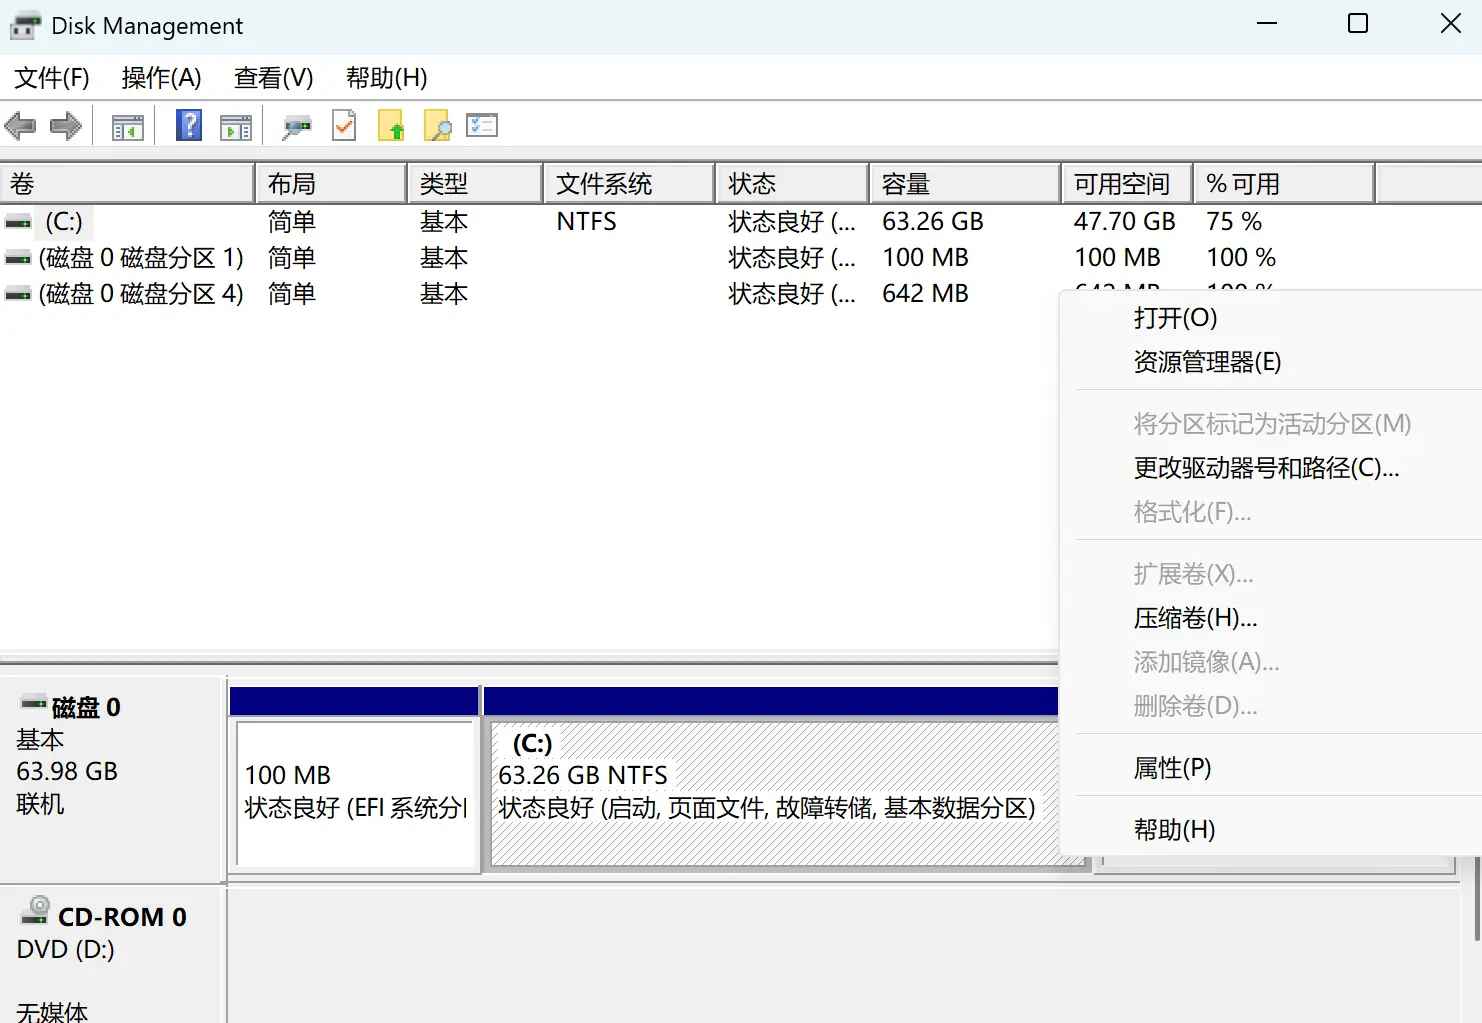Sort by the % 可用 column header

coord(1284,184)
